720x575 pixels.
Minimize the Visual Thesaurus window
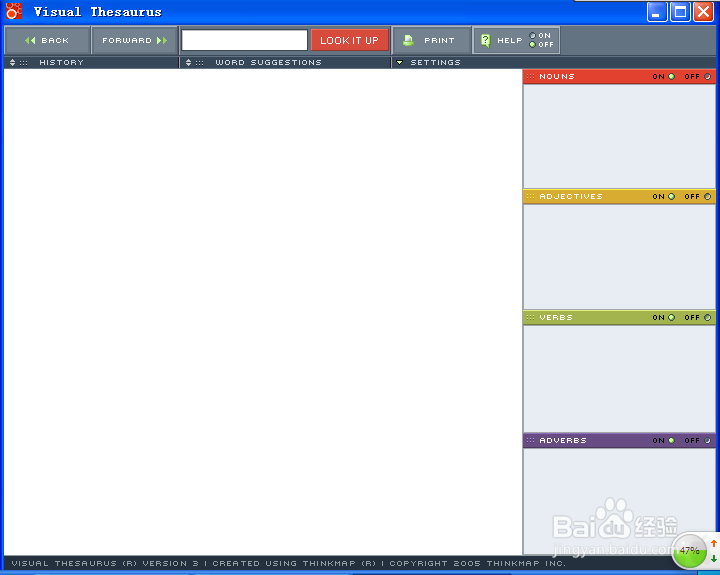pos(657,12)
